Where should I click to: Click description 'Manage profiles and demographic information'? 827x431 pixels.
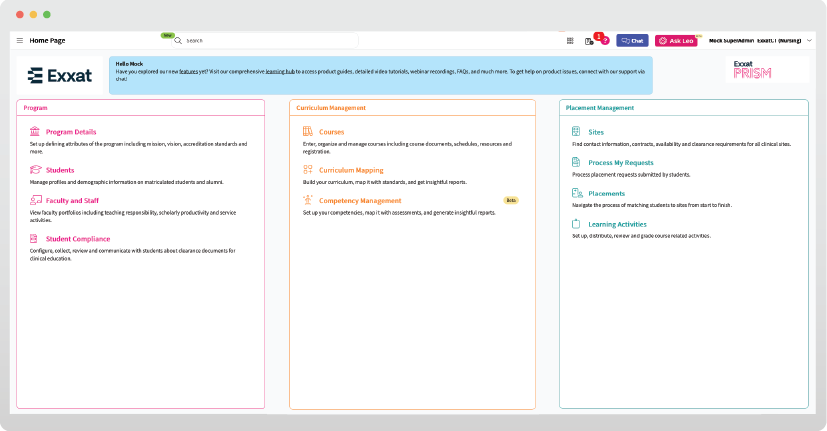(x=127, y=182)
